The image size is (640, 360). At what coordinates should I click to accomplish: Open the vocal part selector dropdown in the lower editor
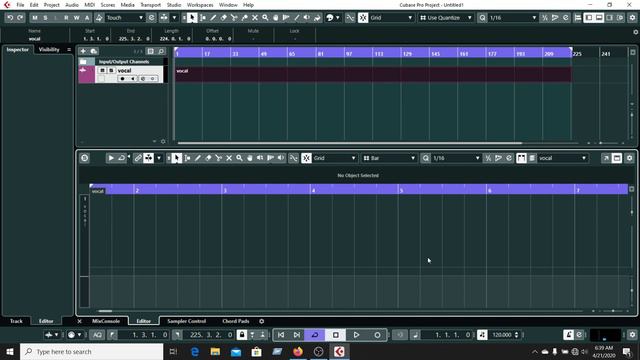pyautogui.click(x=562, y=158)
